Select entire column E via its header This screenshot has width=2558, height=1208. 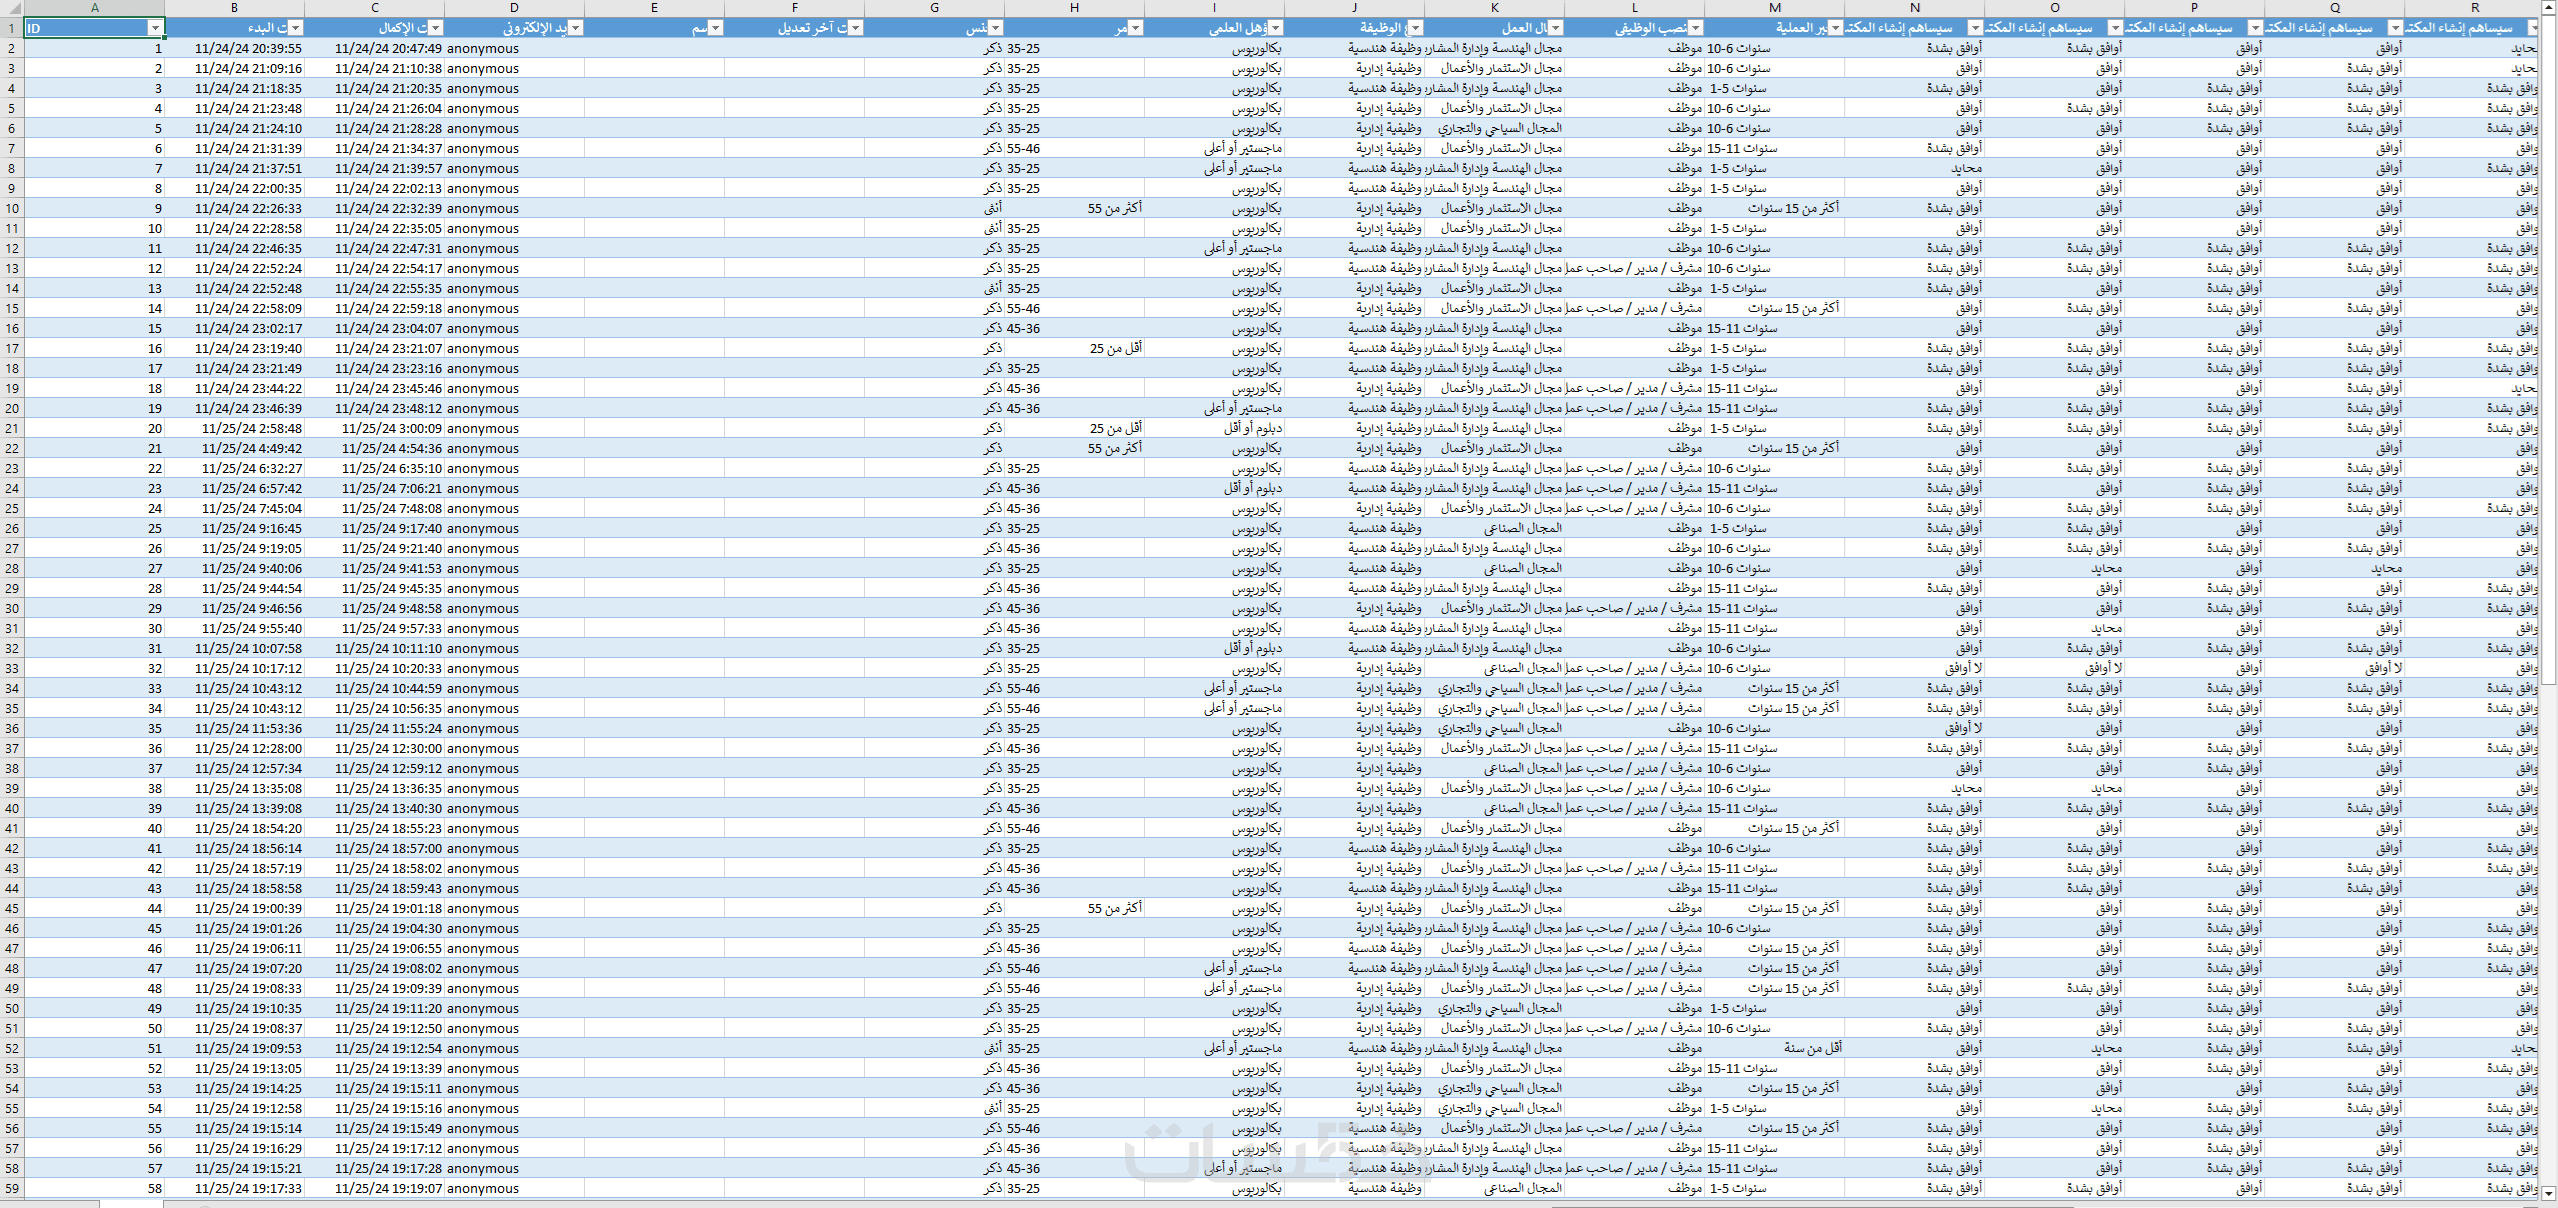[654, 8]
